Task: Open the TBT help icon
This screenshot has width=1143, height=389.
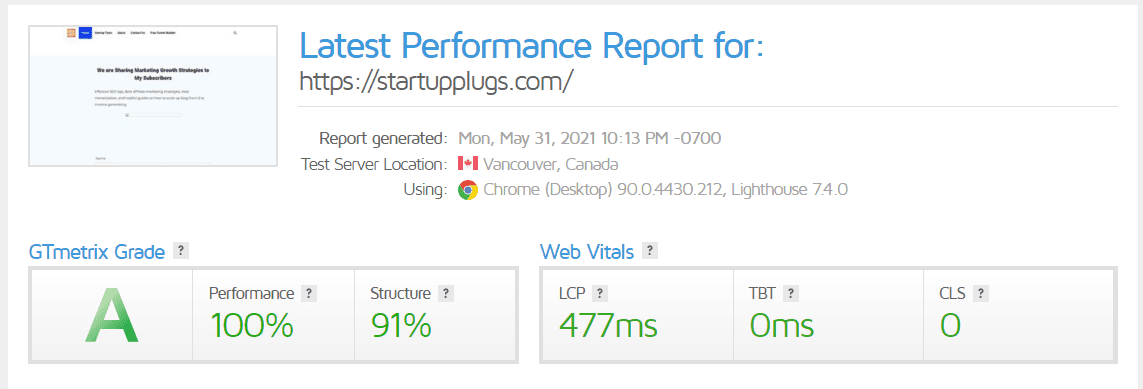Action: (x=791, y=294)
